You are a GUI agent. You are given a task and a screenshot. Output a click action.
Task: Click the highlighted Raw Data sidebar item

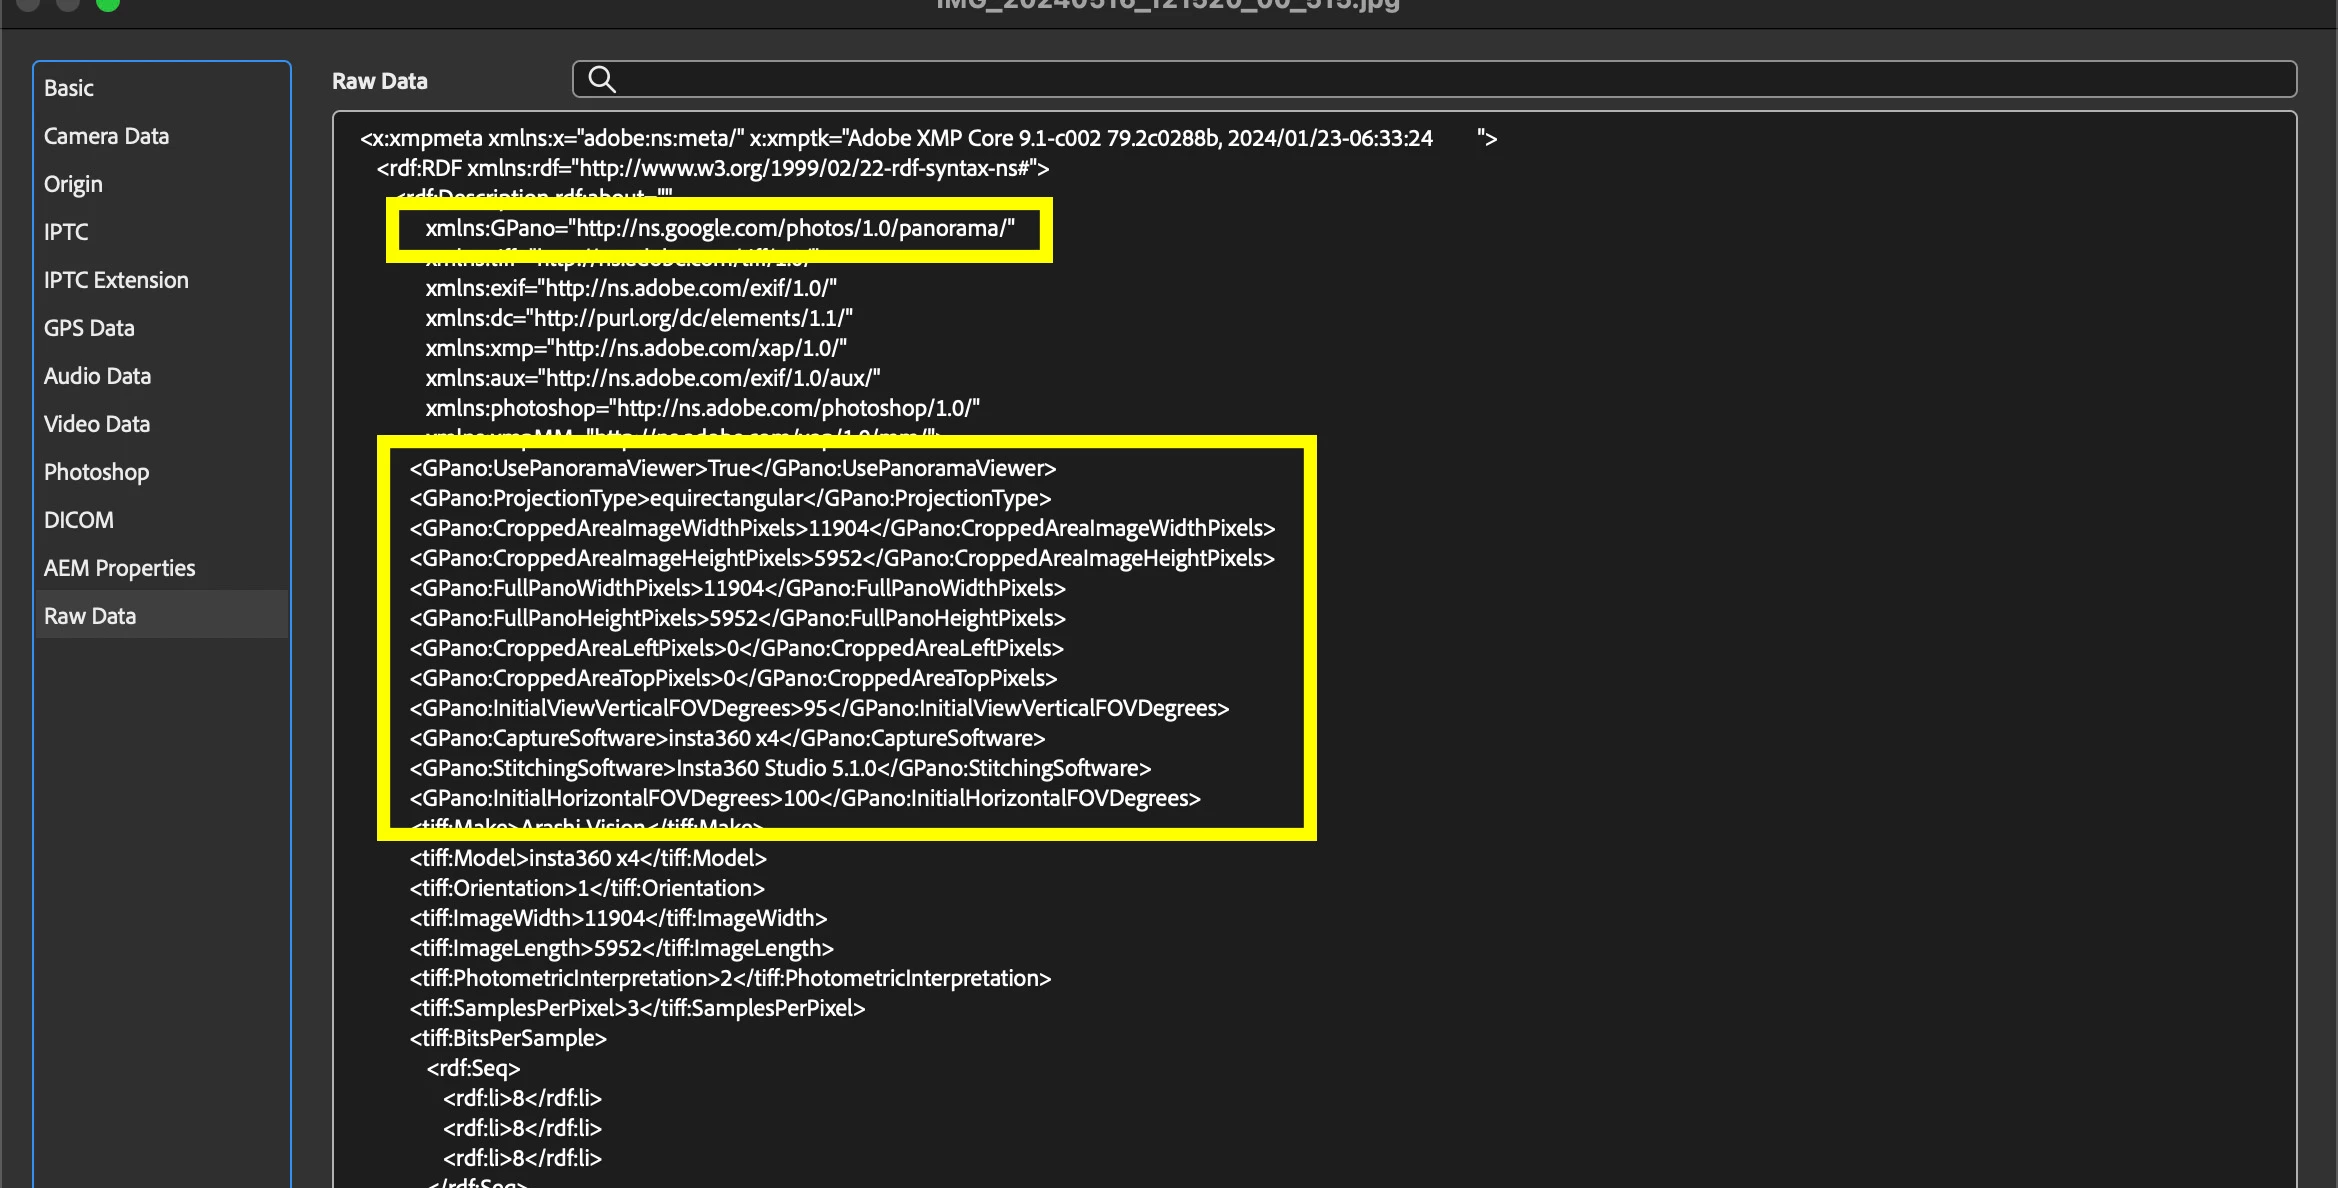pos(90,616)
